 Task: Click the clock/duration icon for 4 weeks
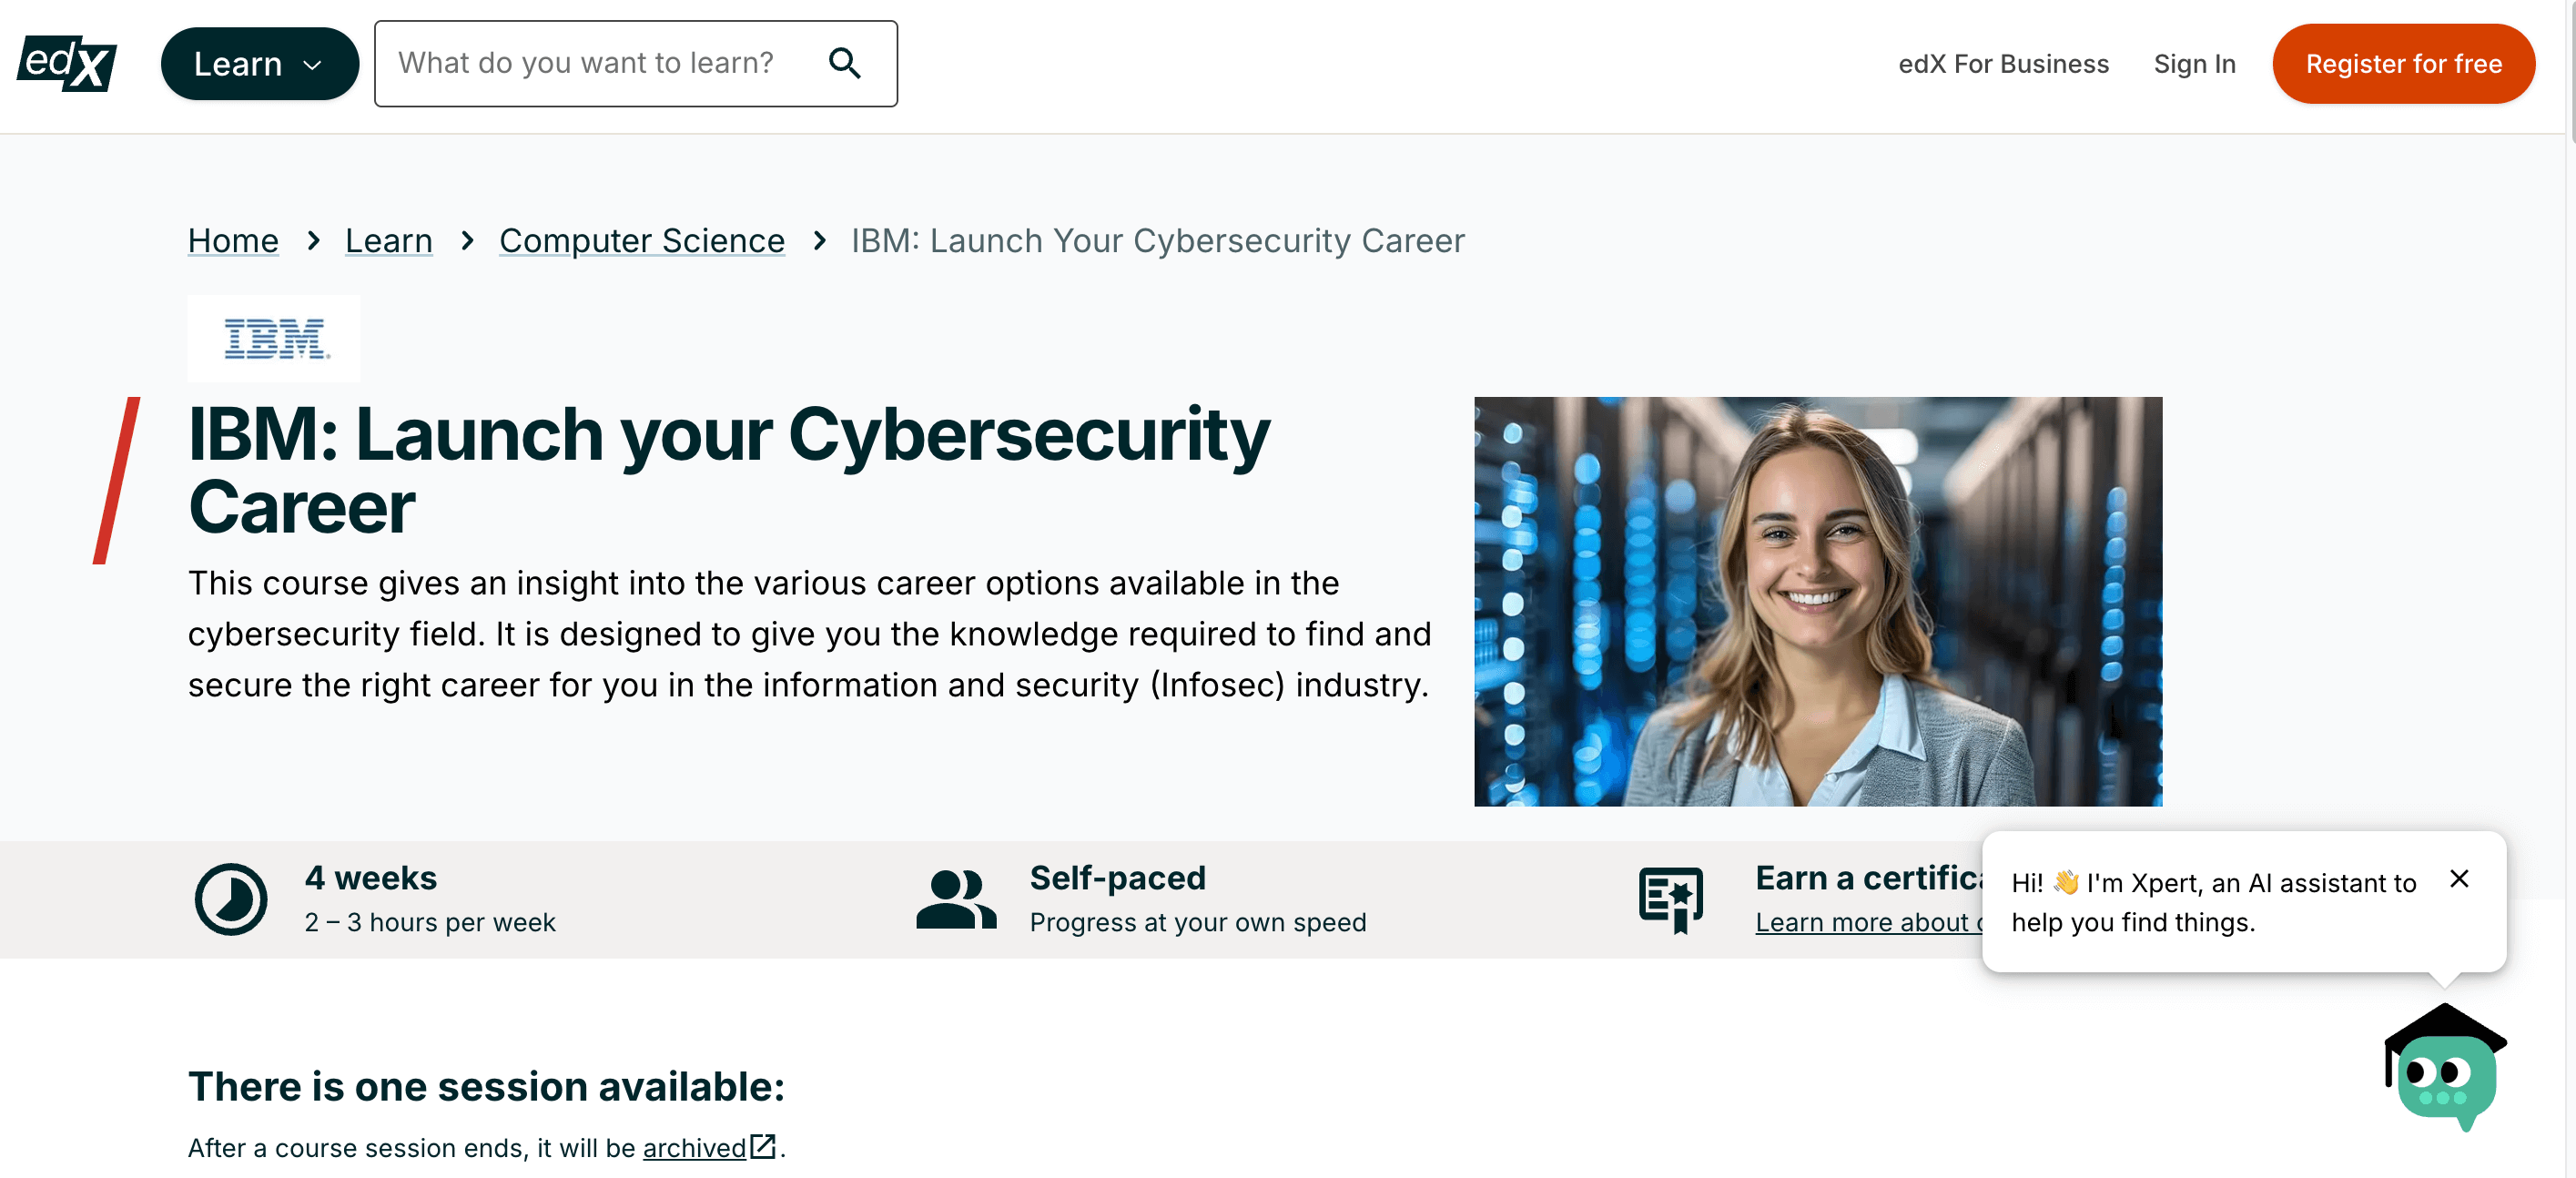coord(230,899)
